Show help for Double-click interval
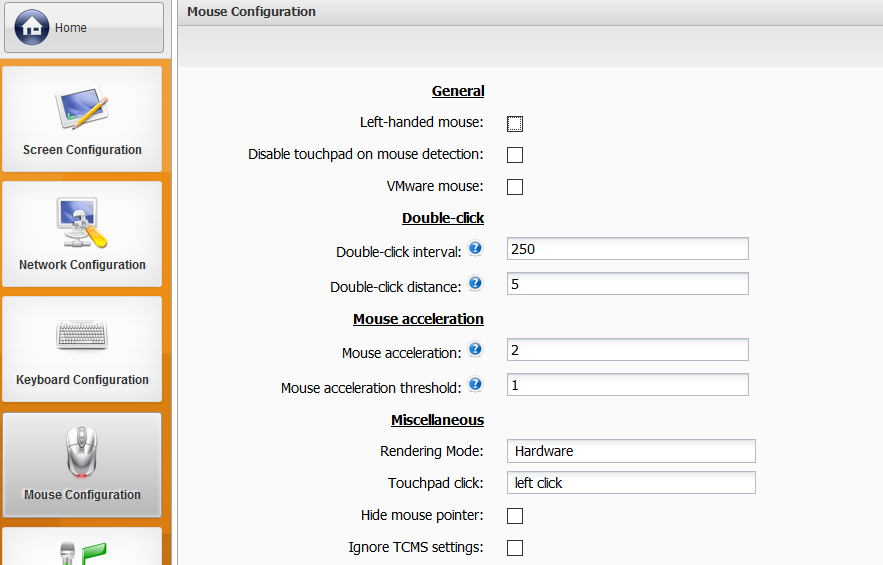 point(475,248)
